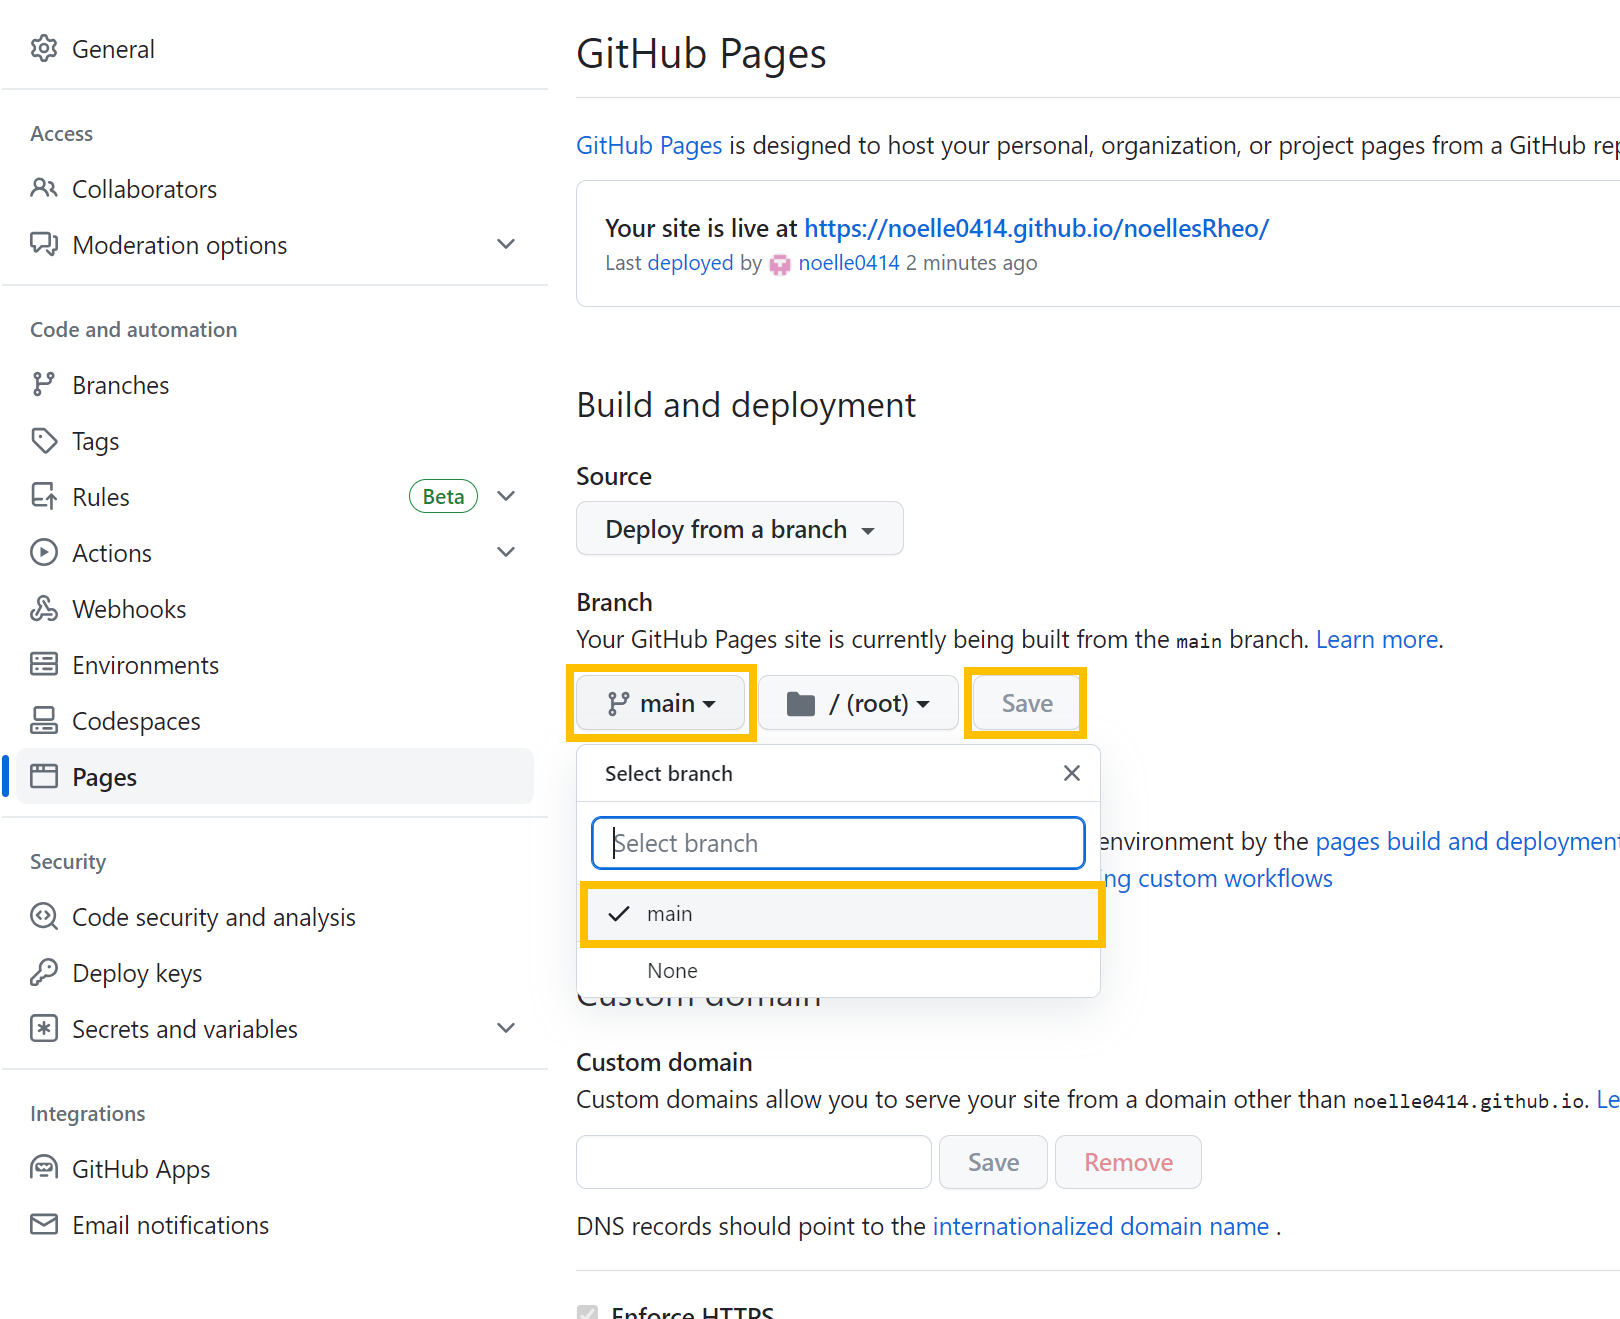
Task: Click the folder icon in root selector
Action: 801,704
